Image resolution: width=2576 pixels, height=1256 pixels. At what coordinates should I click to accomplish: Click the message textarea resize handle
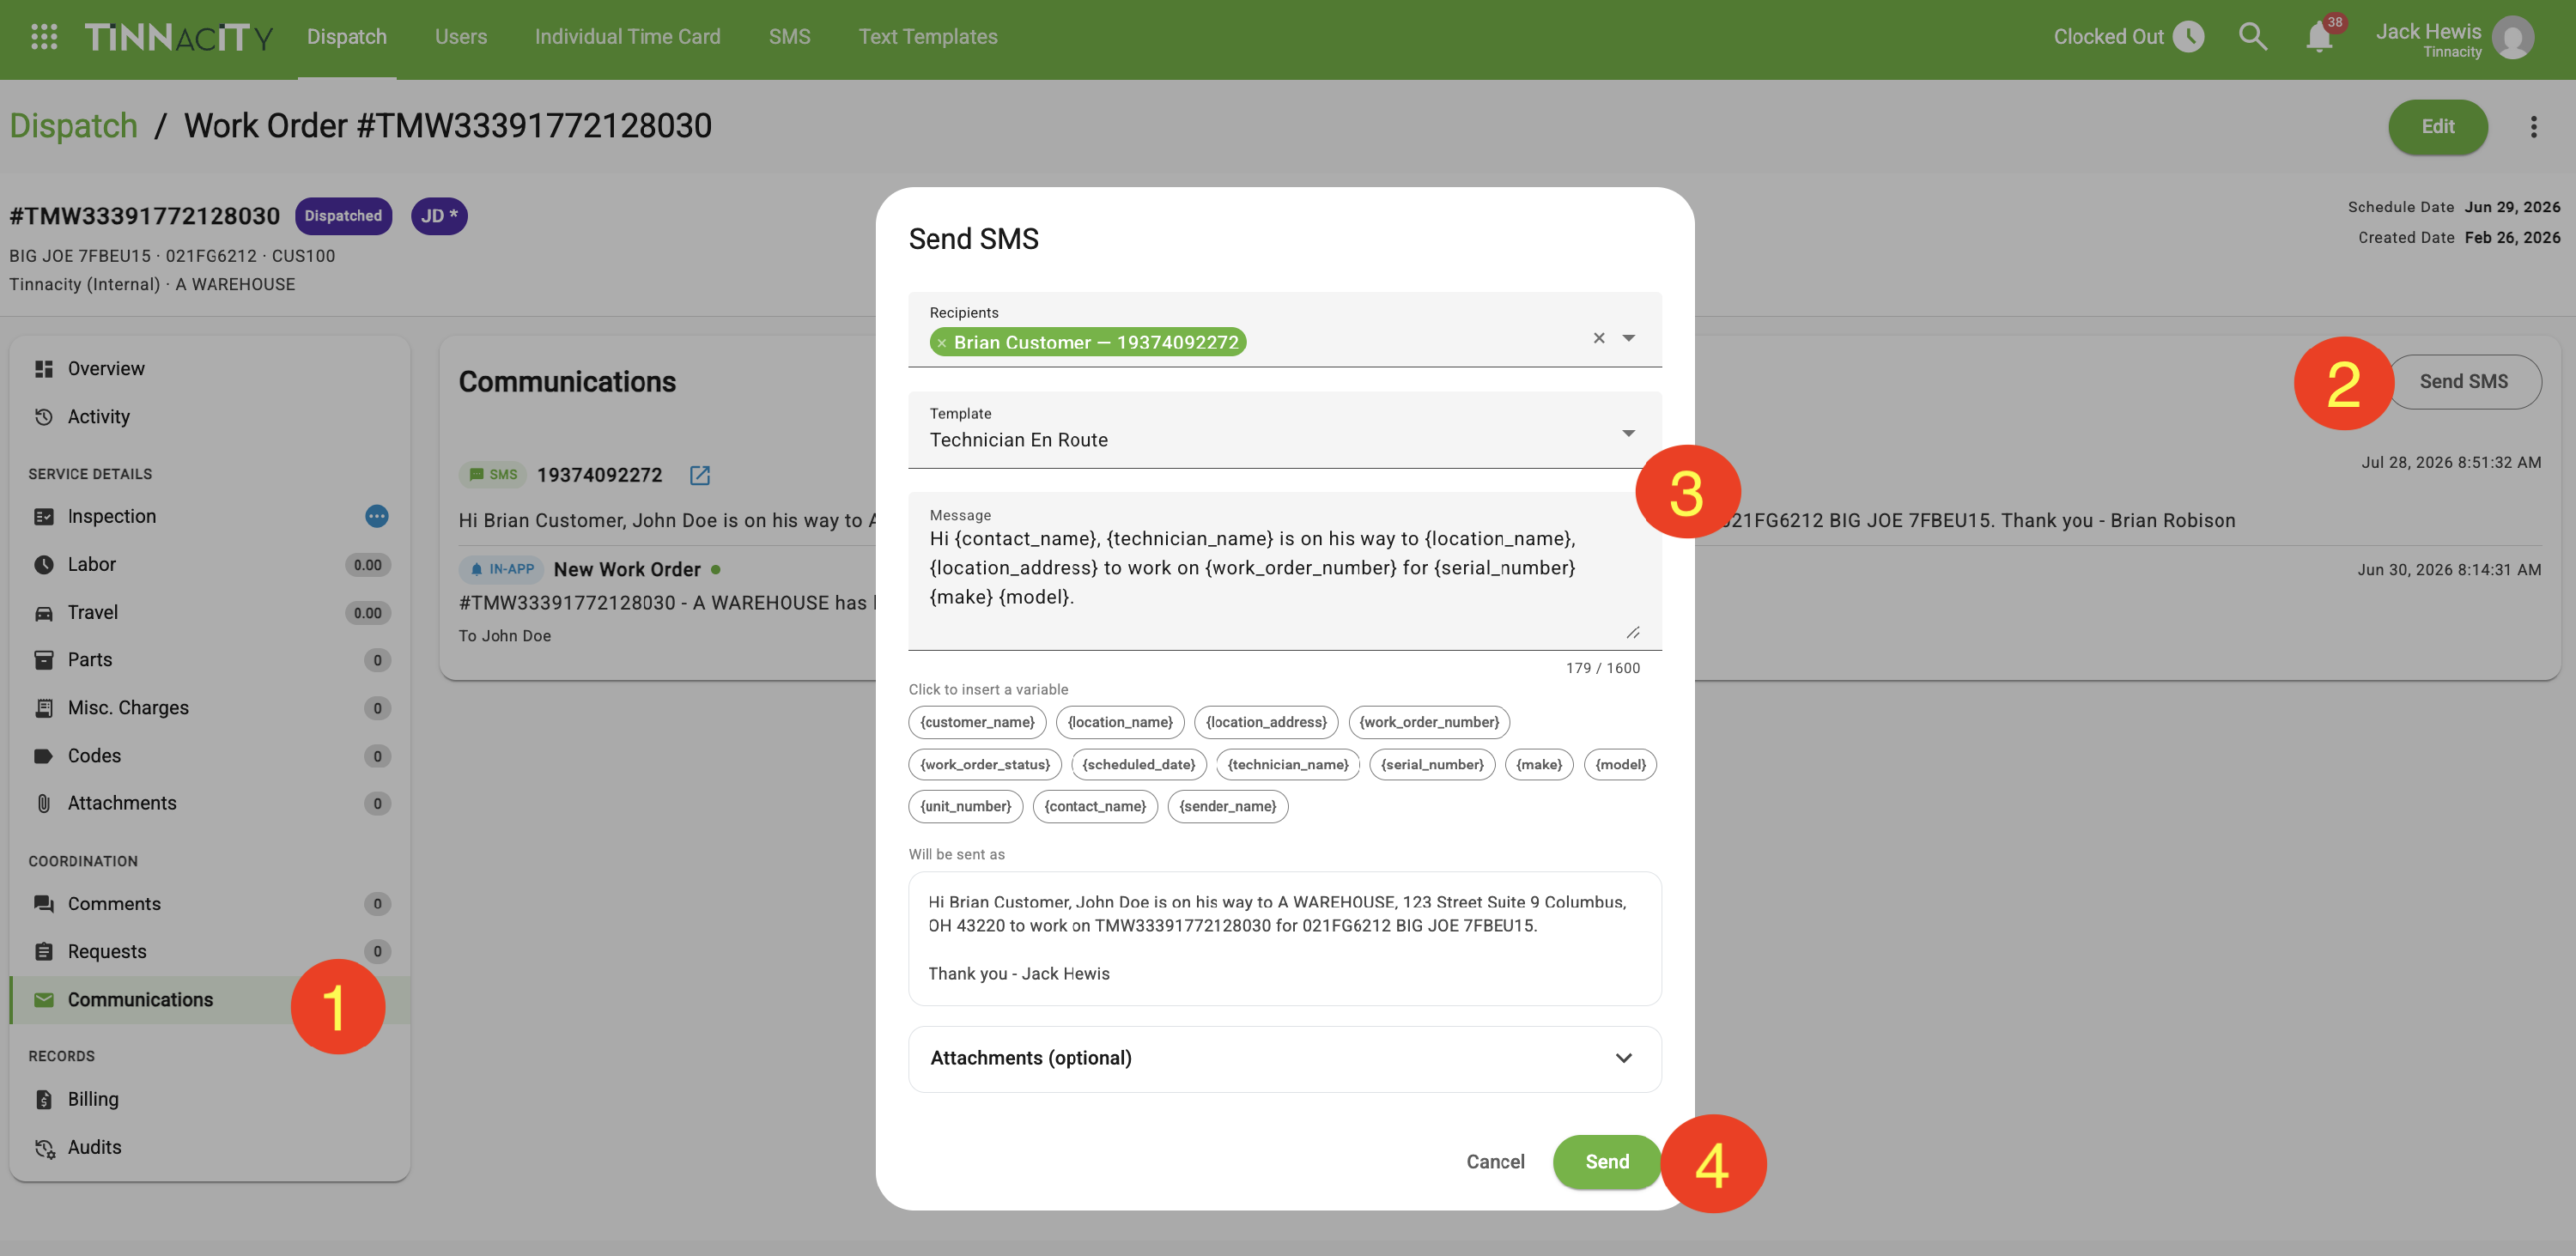(1632, 632)
